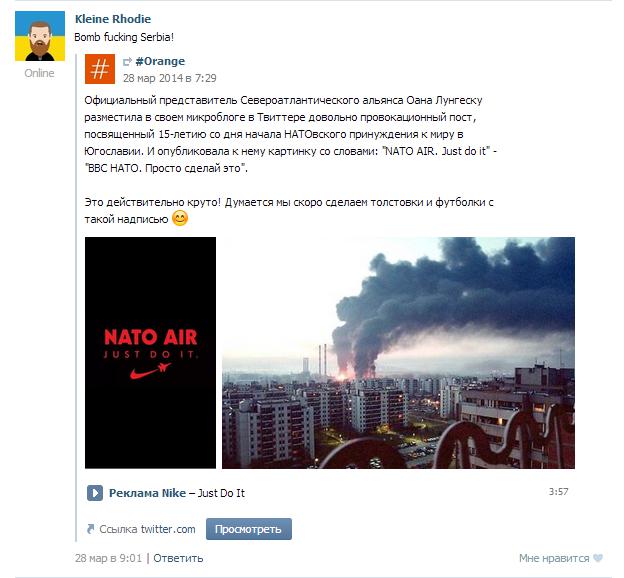View the NATO AIR poster image
Image resolution: width=624 pixels, height=578 pixels.
point(150,353)
